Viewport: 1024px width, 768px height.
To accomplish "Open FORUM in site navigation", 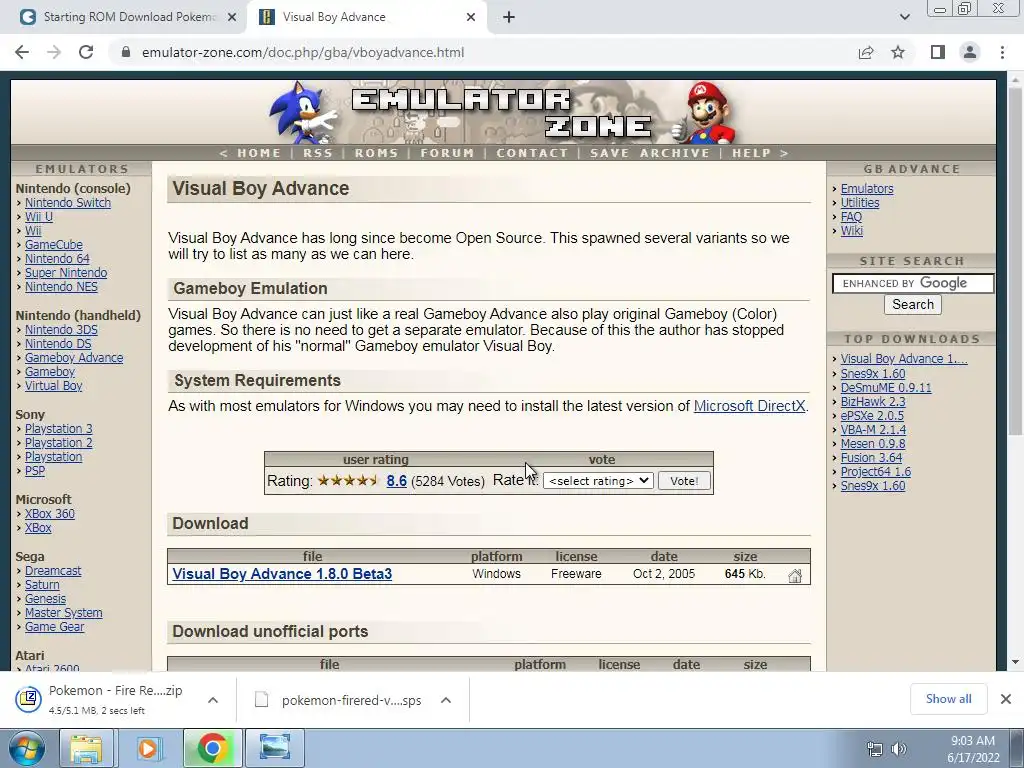I will (447, 153).
